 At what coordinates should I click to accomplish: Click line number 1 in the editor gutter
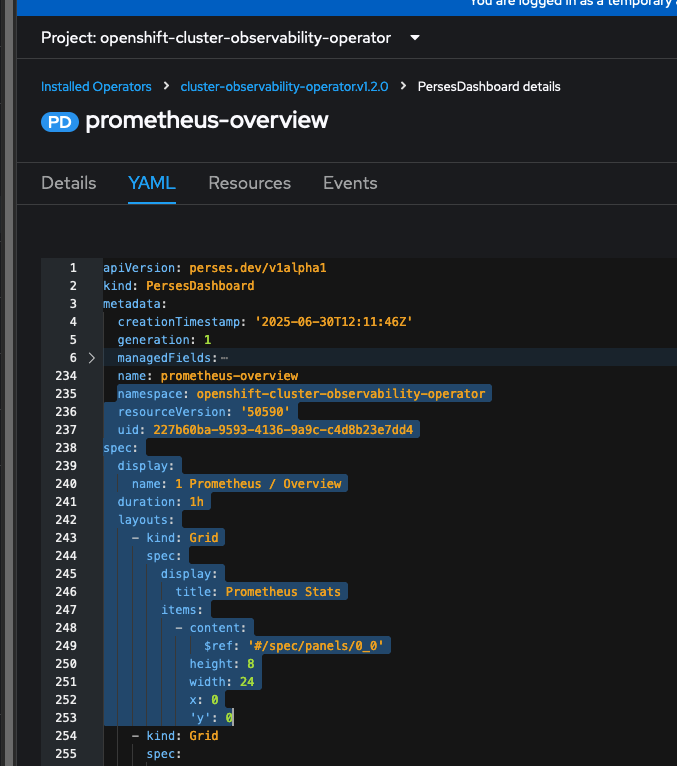point(72,268)
